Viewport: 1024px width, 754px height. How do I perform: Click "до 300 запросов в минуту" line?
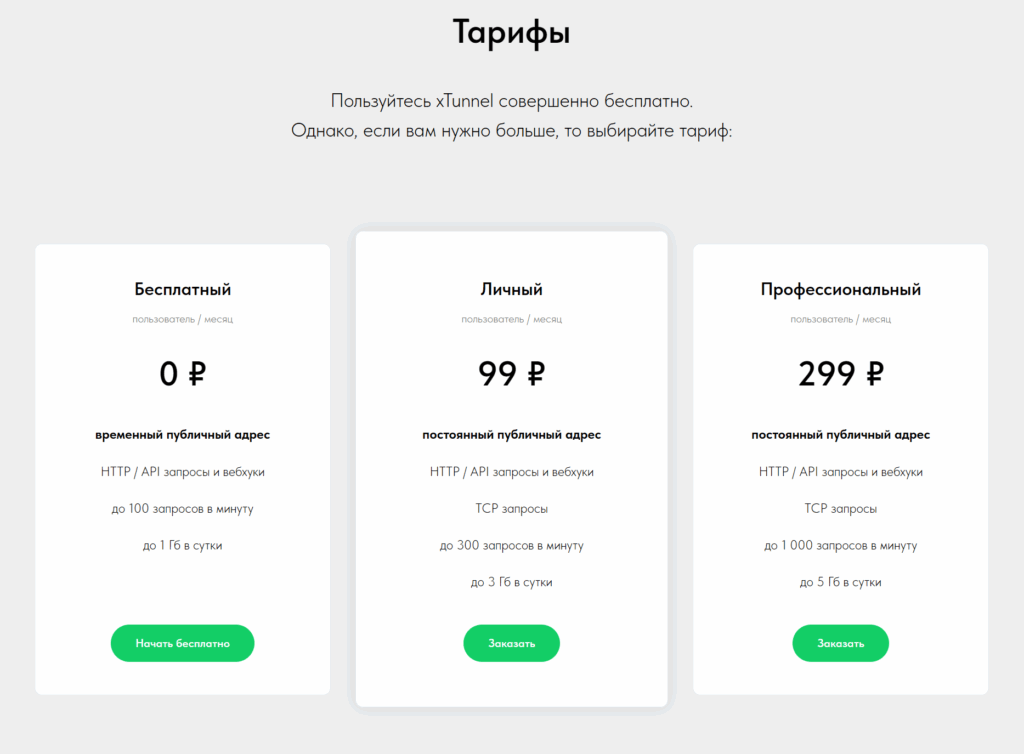[x=511, y=545]
